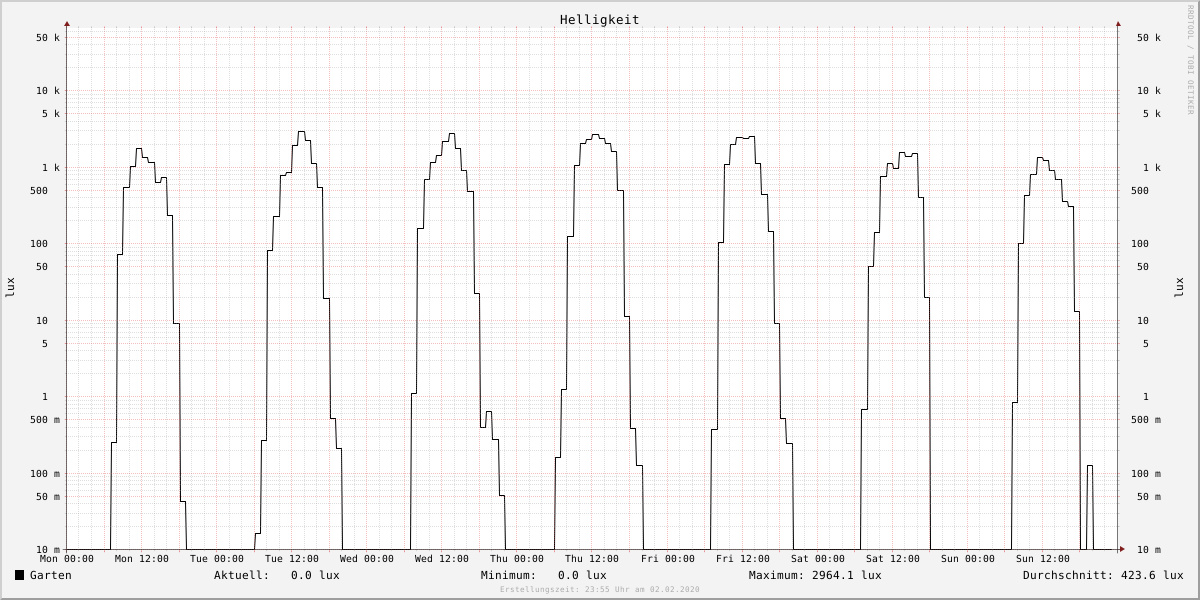Select the "Durchschnitt: 423.6 lux" value
Viewport: 1200px width, 600px height.
click(1103, 575)
